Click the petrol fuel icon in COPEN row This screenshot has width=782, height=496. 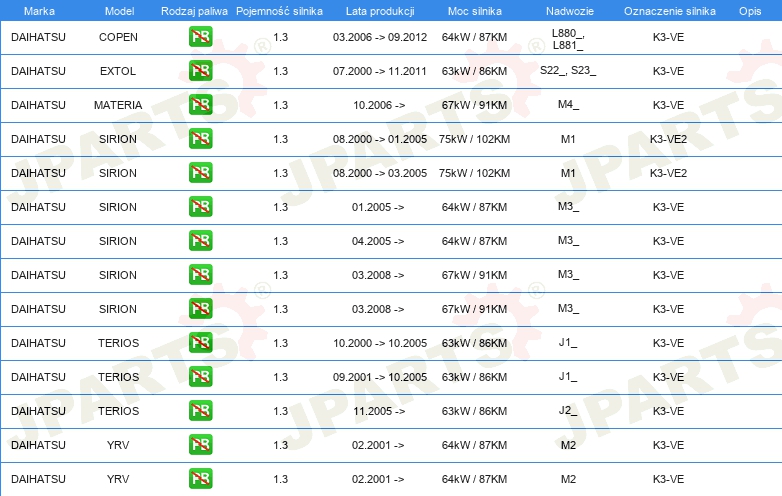coord(200,37)
